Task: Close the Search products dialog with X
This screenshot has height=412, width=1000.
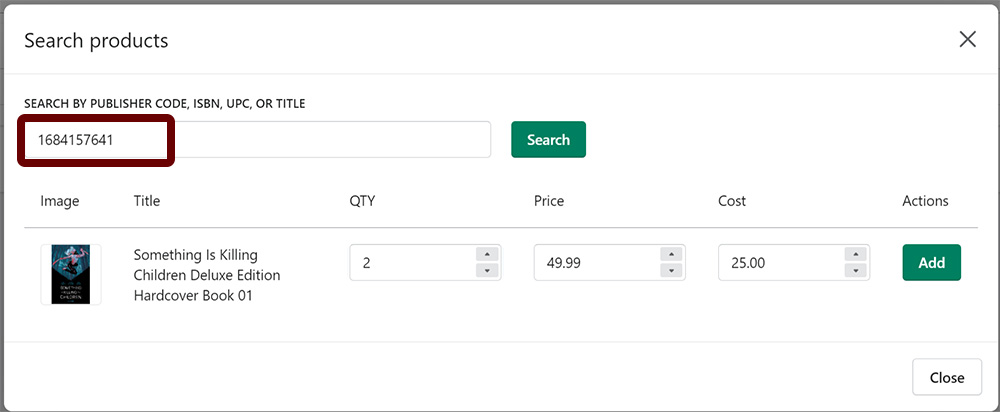Action: pos(967,40)
